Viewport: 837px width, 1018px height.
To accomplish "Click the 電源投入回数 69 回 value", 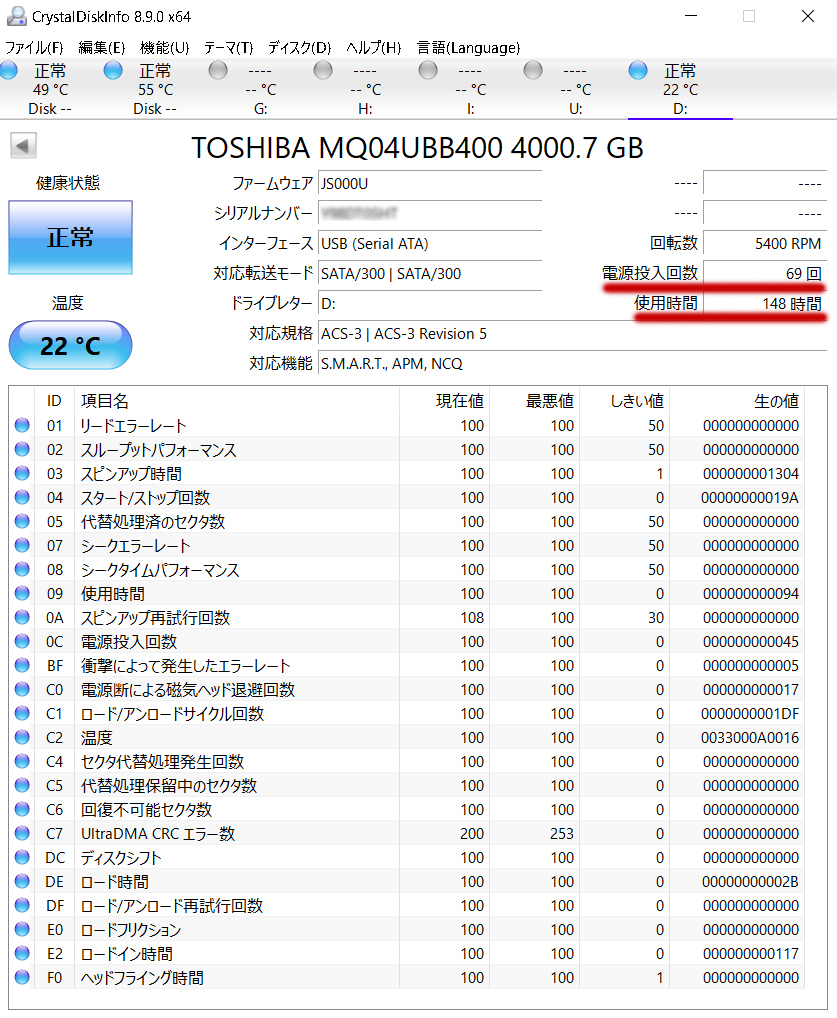I will 764,273.
